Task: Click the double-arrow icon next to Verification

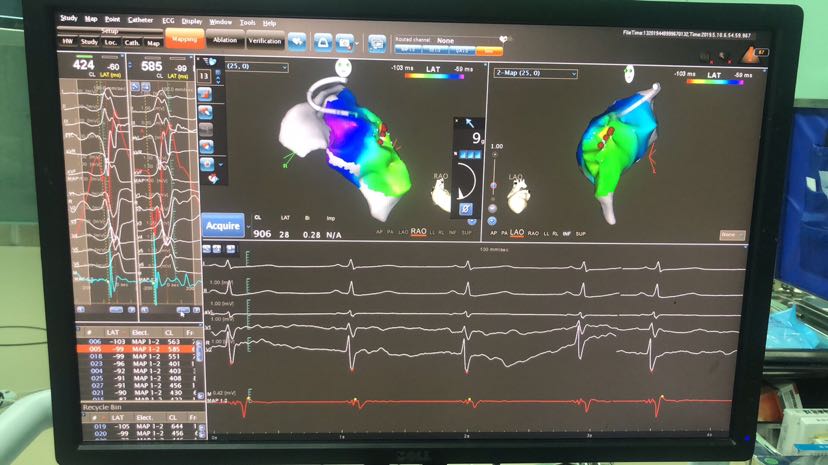Action: click(298, 41)
